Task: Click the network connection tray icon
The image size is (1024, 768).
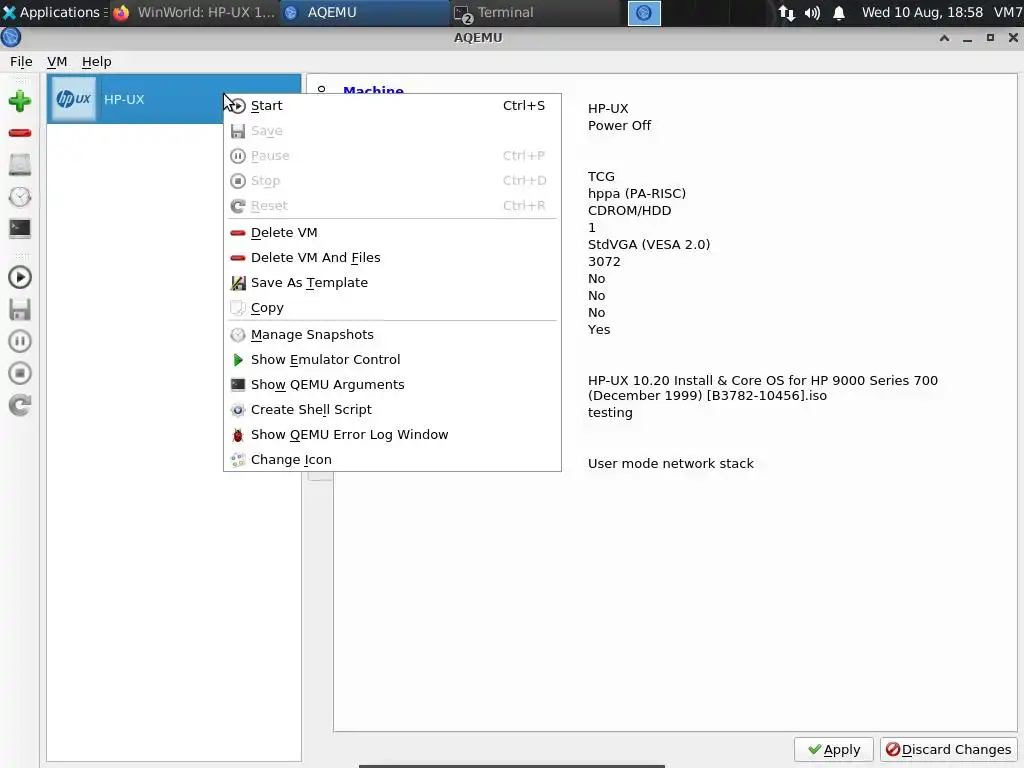Action: click(786, 13)
